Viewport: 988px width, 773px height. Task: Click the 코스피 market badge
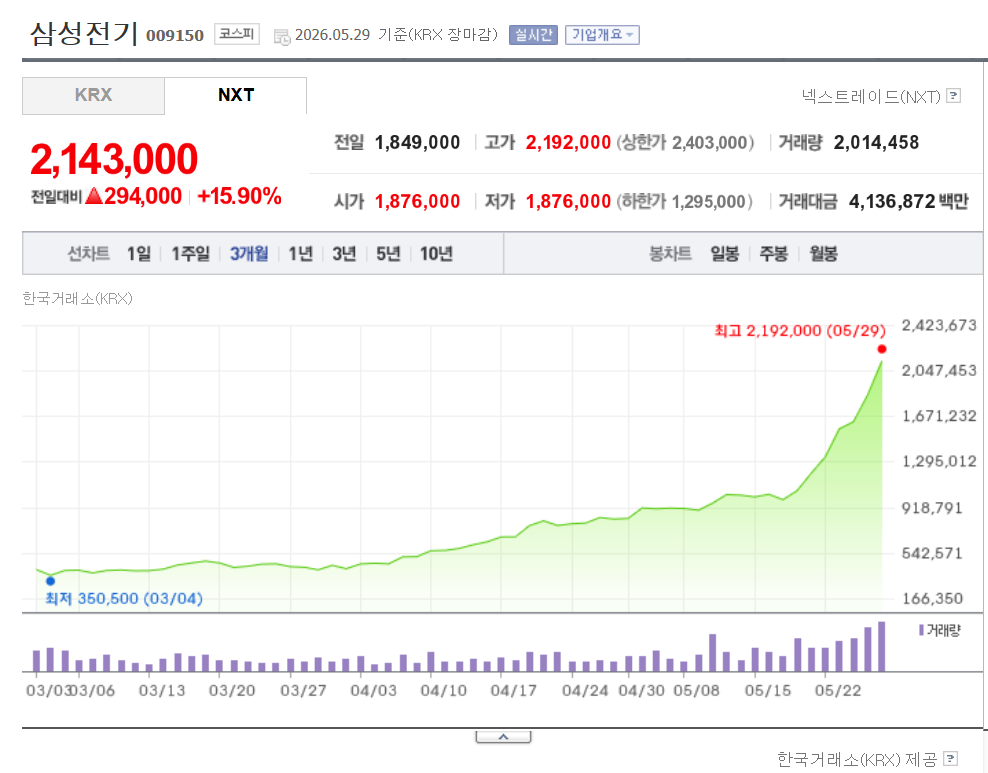[x=237, y=33]
